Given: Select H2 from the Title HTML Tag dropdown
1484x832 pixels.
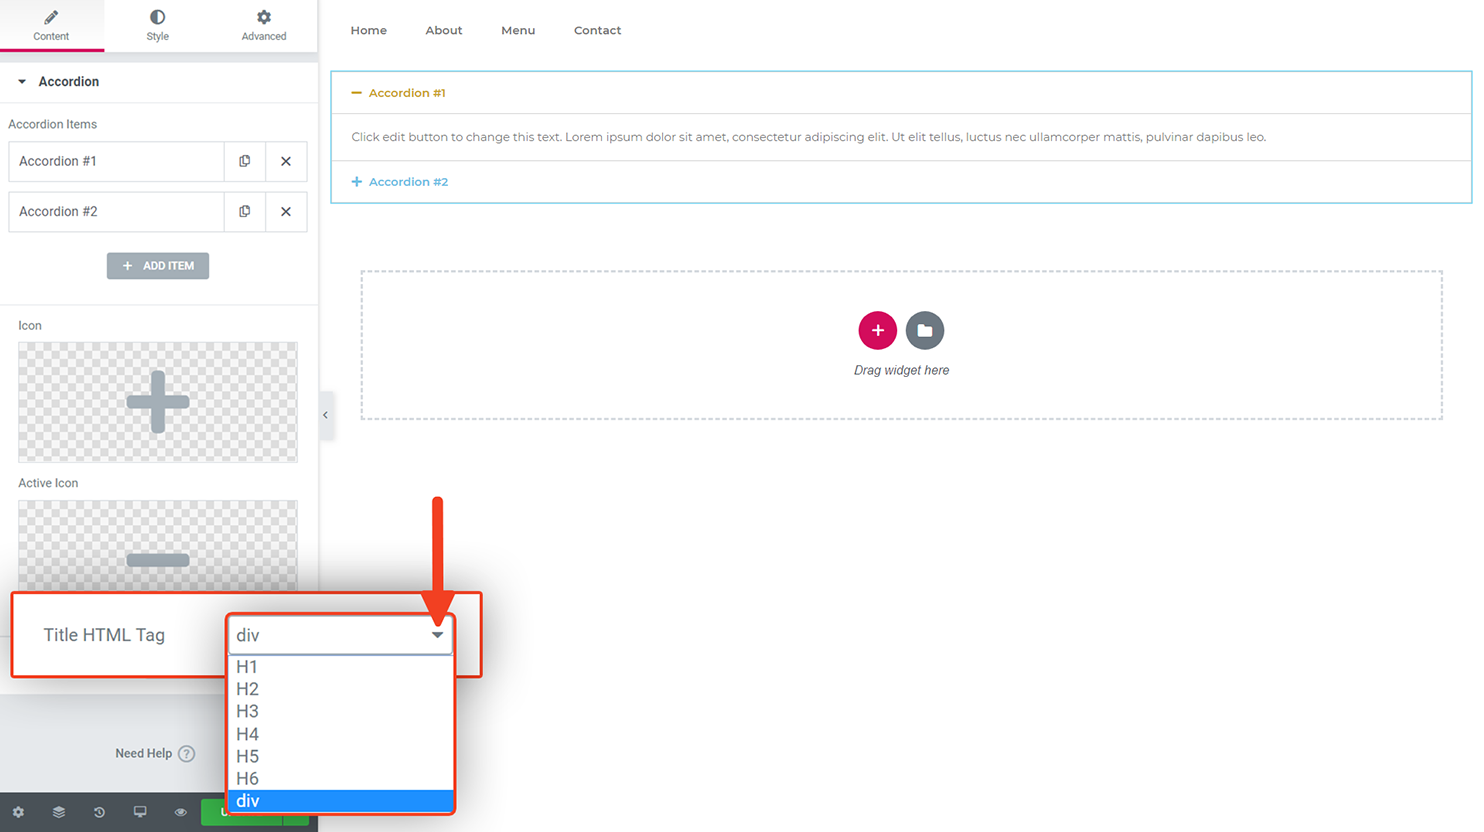Looking at the screenshot, I should click(x=248, y=688).
